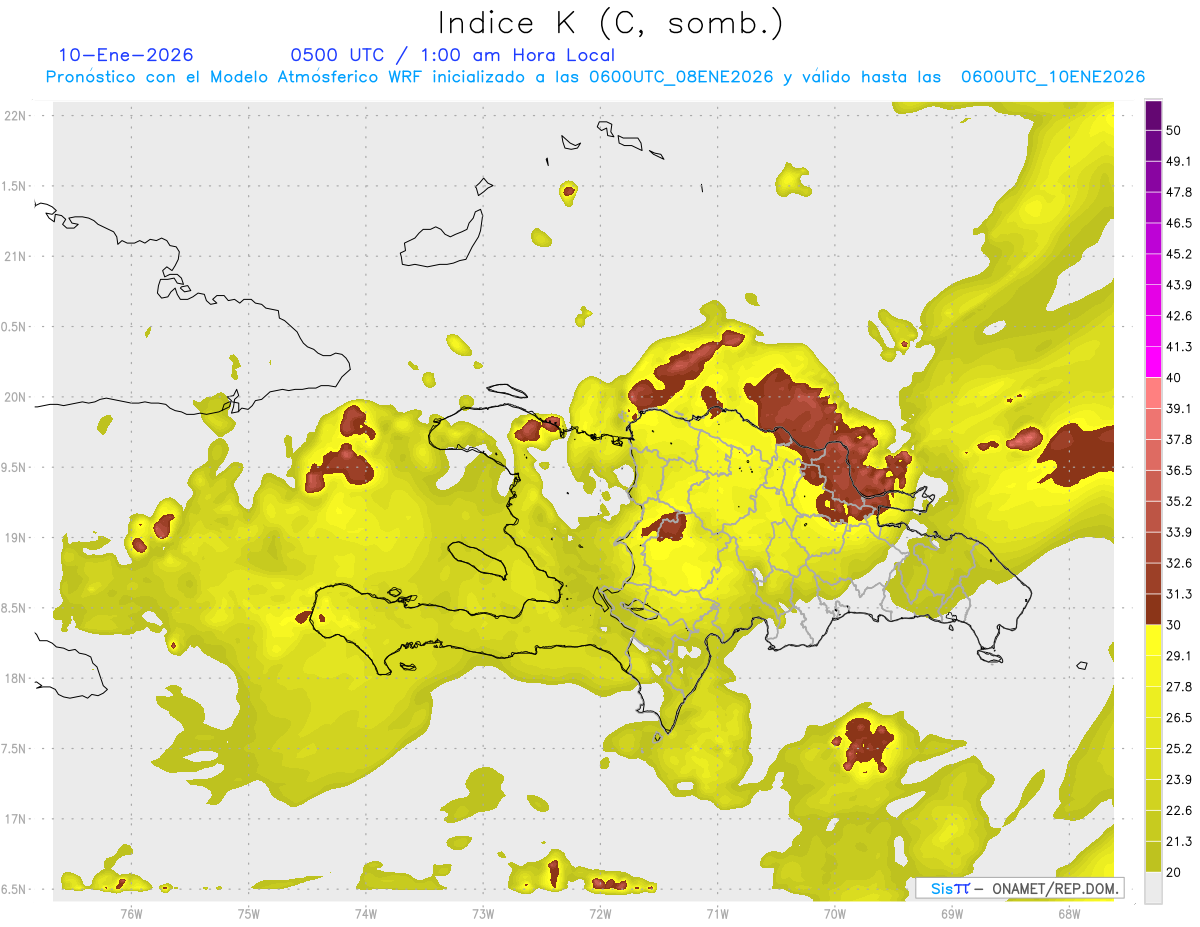
Task: Click the colorbar value label '20' at the bottom
Action: tap(1174, 872)
